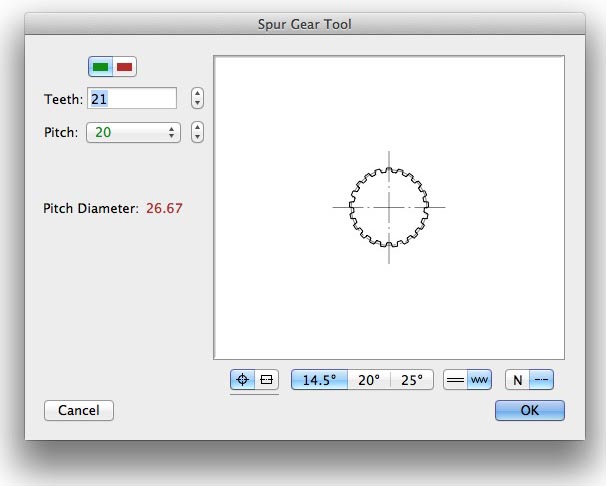
Task: Decrease teeth count with stepper down arrow
Action: pos(197,103)
